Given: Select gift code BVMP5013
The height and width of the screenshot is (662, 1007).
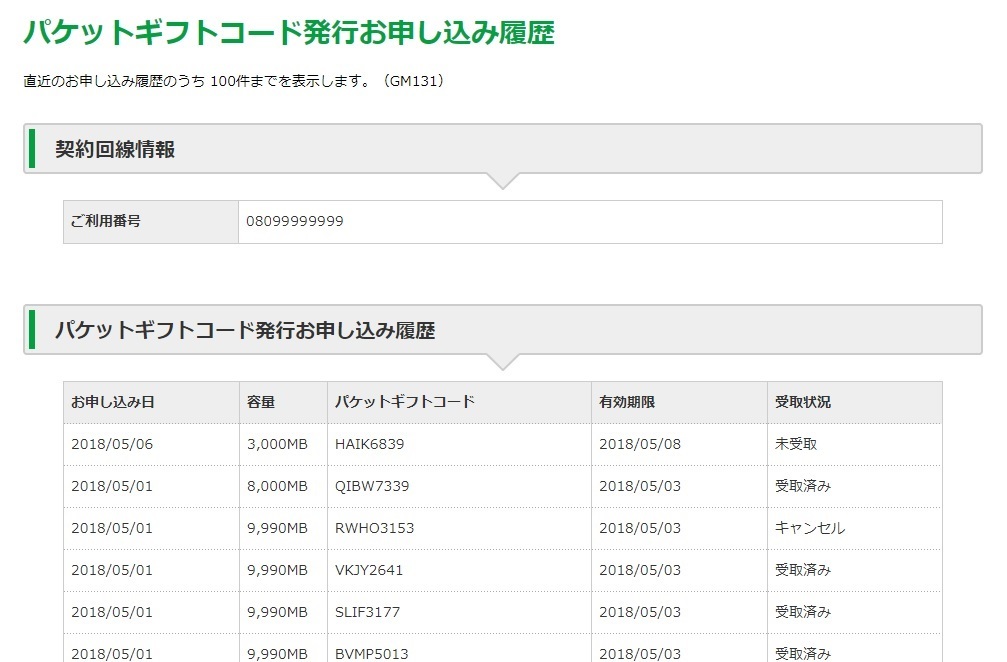Looking at the screenshot, I should [371, 653].
